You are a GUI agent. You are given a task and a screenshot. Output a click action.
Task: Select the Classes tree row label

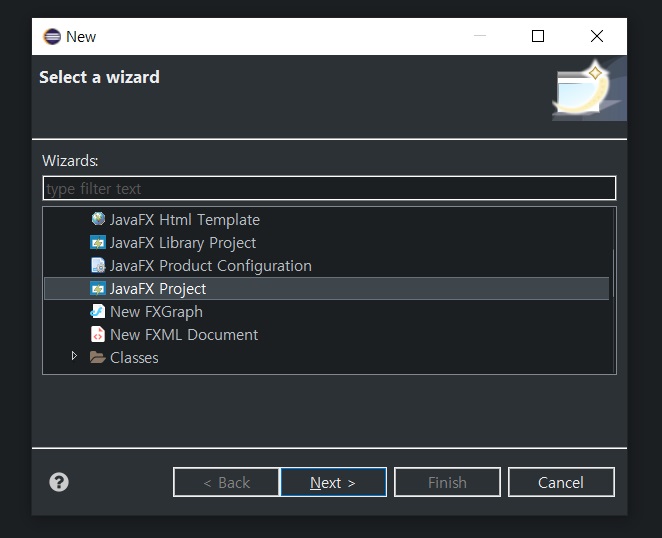pos(134,358)
